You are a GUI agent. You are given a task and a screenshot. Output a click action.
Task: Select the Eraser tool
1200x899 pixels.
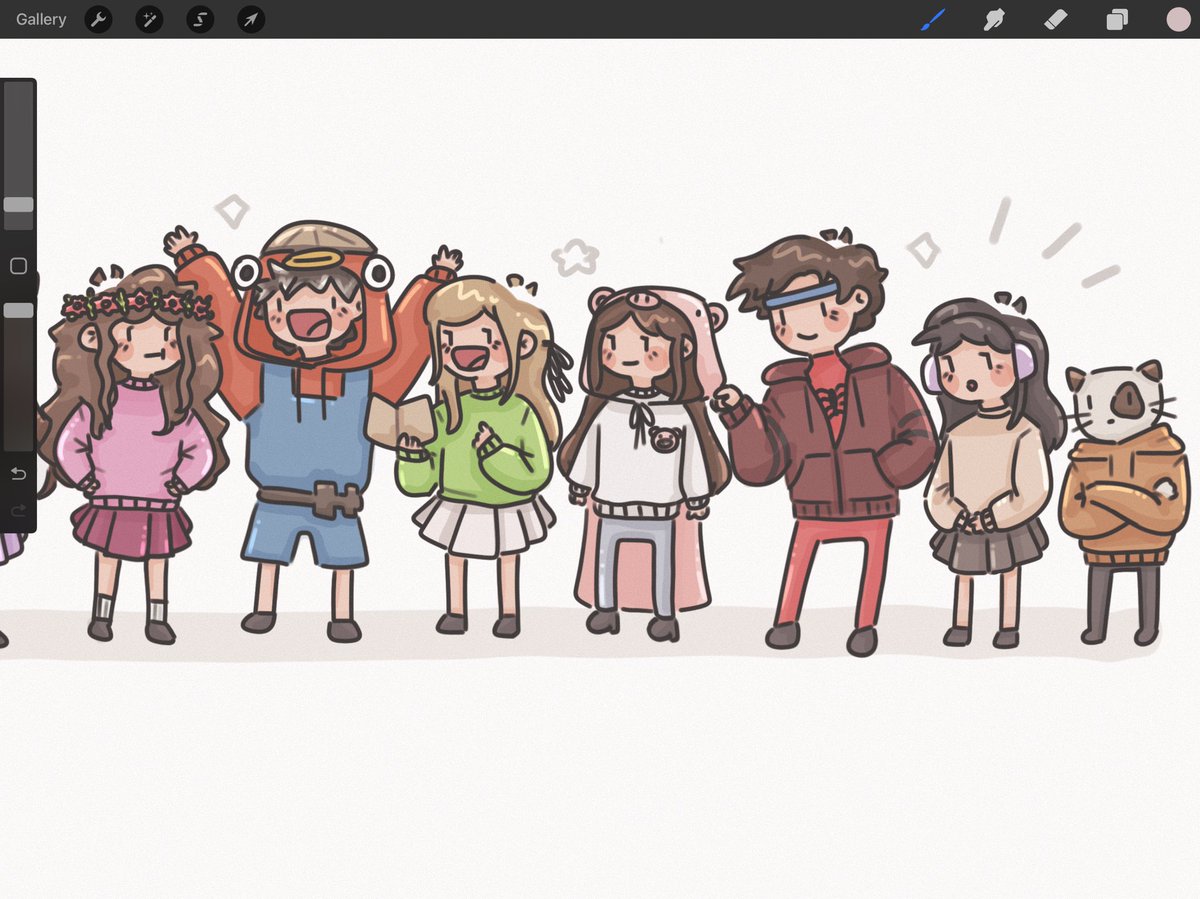point(1056,19)
